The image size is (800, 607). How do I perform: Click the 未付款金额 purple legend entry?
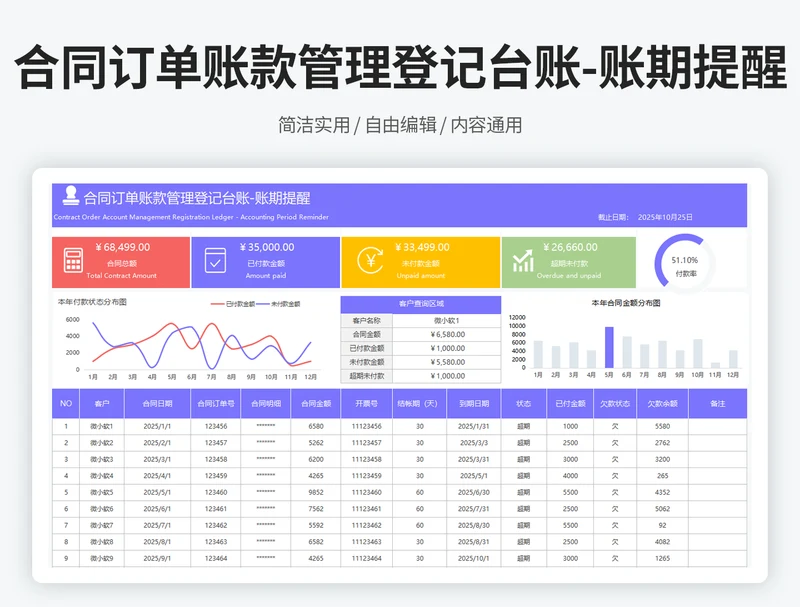point(278,304)
